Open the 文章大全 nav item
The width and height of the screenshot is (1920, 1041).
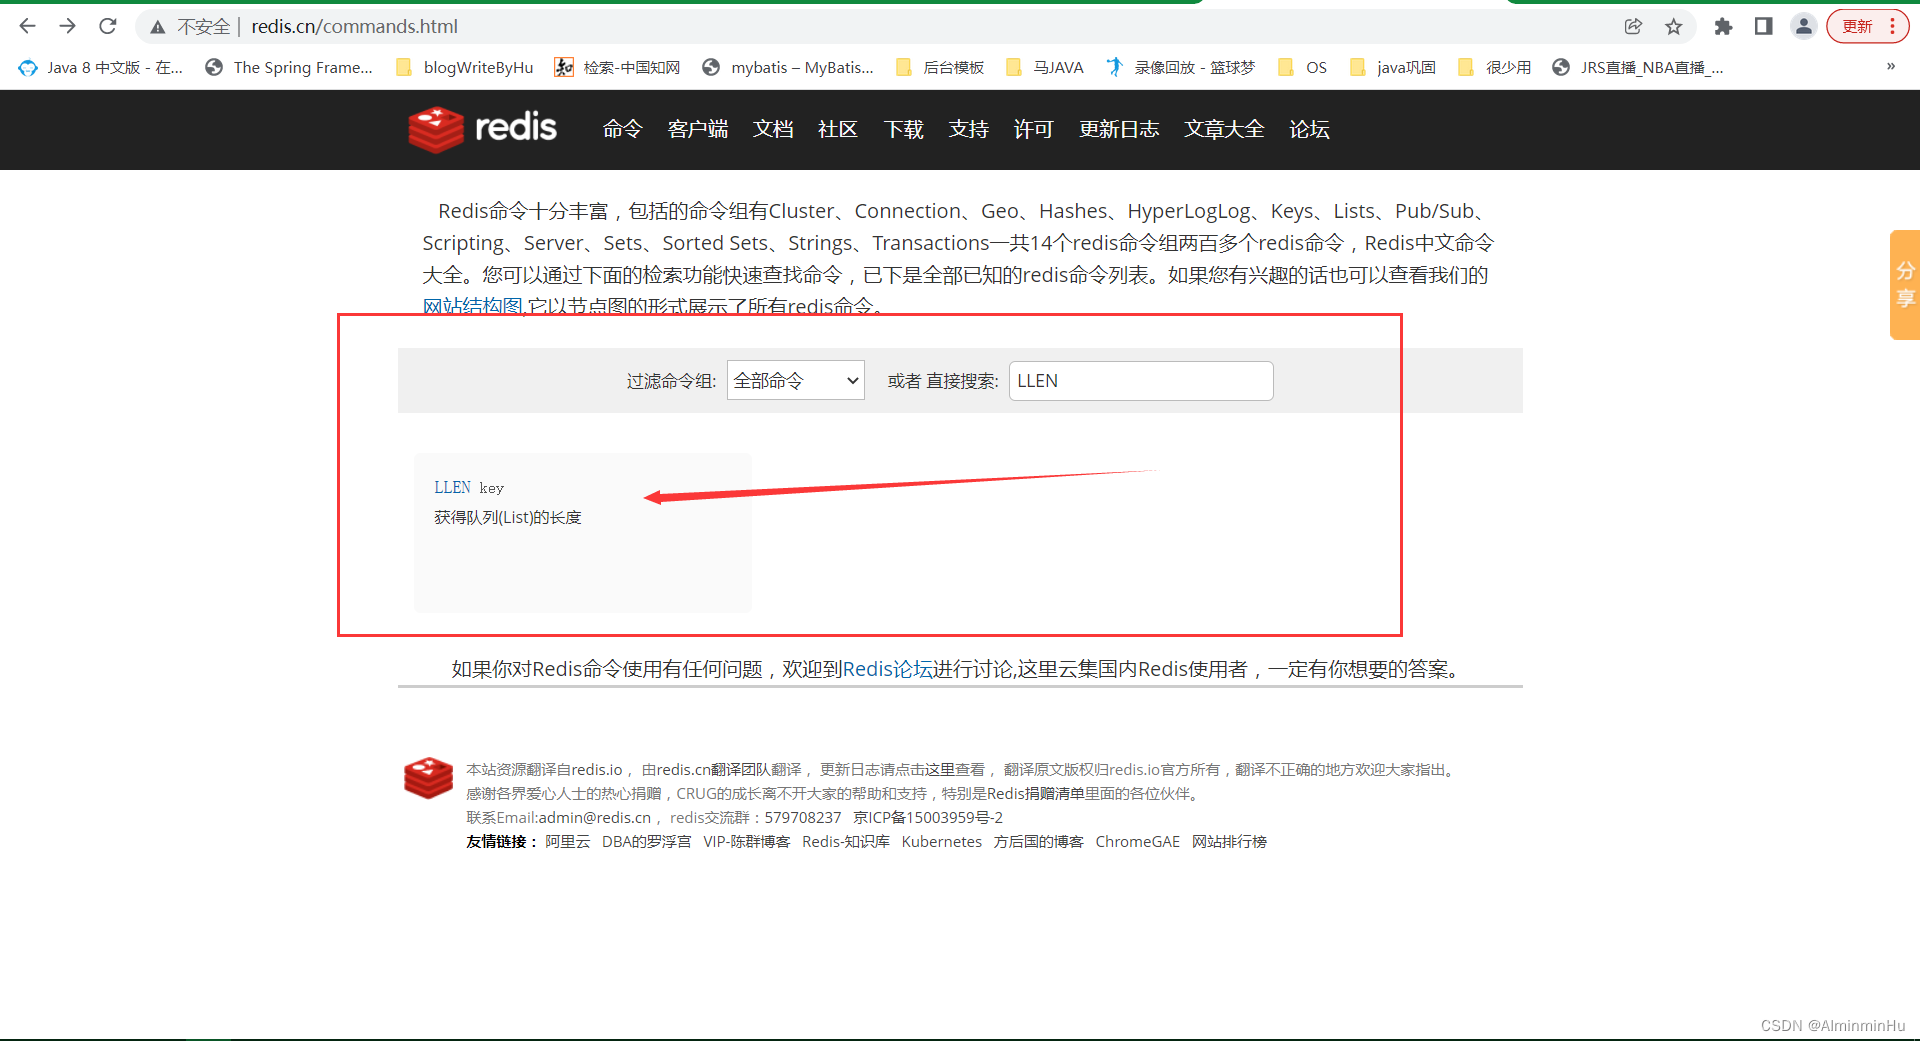(x=1224, y=129)
